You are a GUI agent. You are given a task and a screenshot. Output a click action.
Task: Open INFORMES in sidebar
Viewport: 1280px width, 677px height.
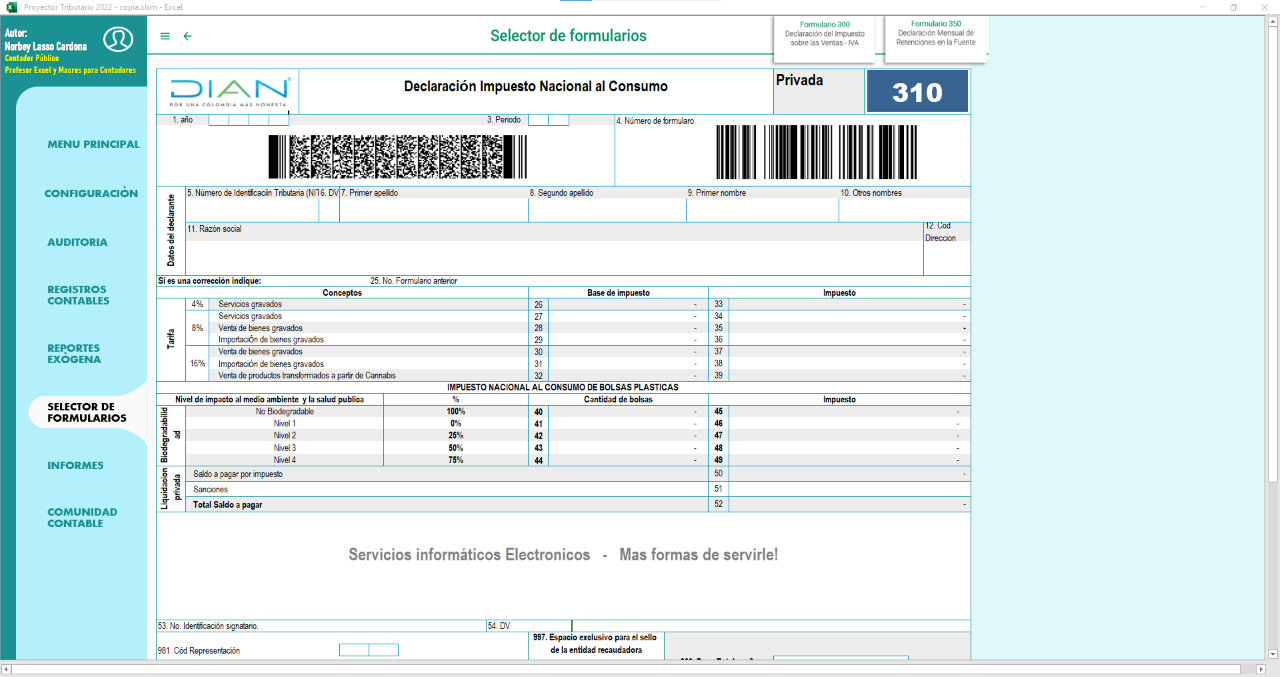pyautogui.click(x=75, y=465)
